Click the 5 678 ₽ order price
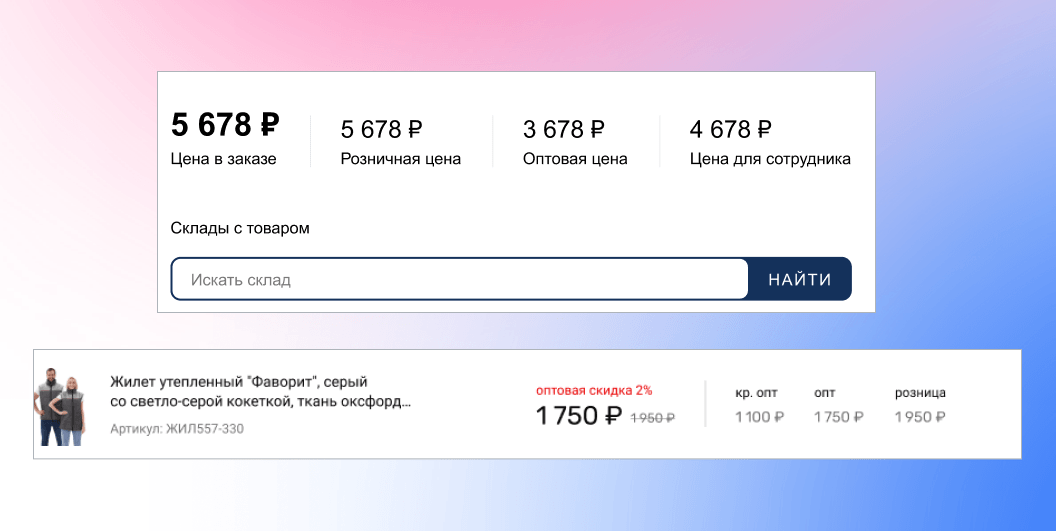1056x531 pixels. coord(225,125)
